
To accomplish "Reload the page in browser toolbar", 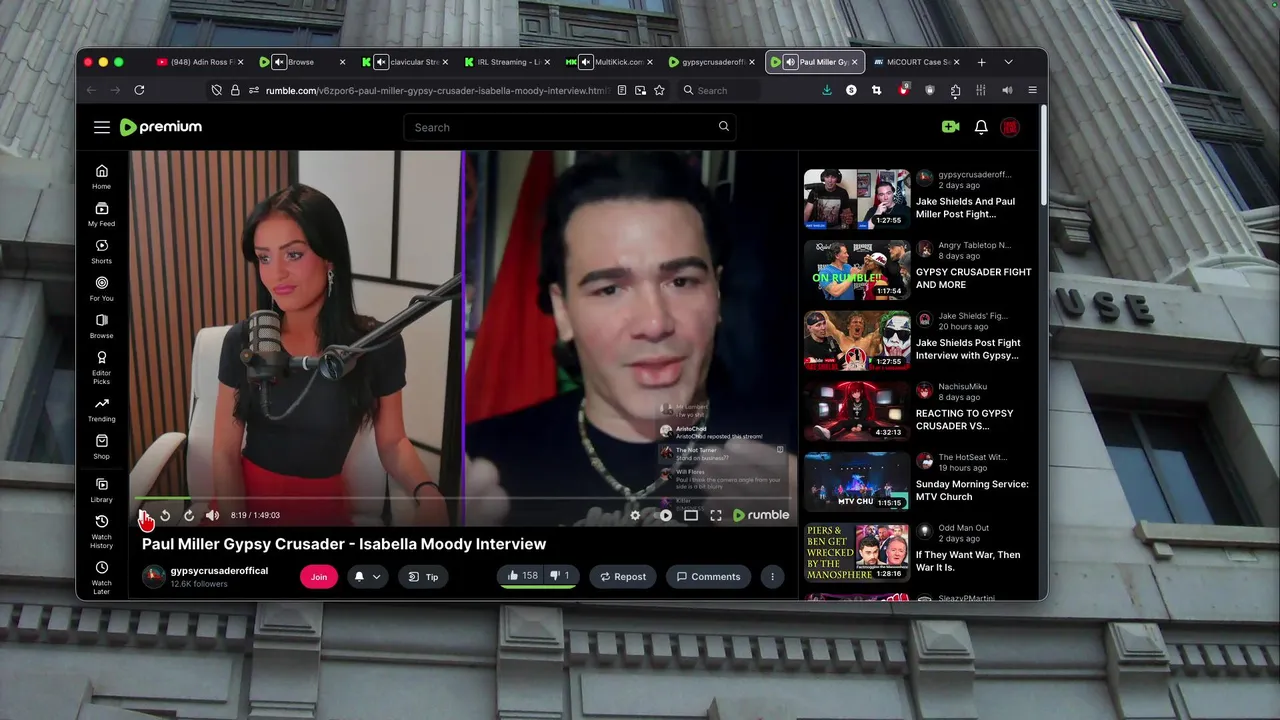I will click(x=139, y=90).
